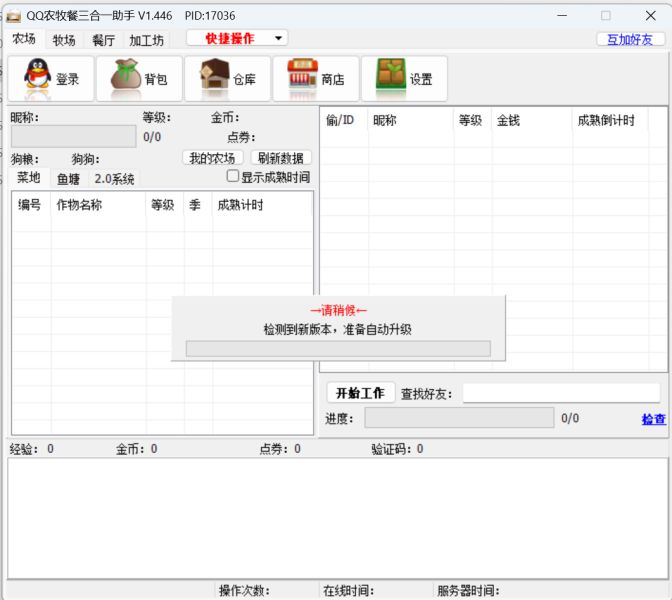The width and height of the screenshot is (672, 600).
Task: Click the 进度 progress bar
Action: [x=458, y=418]
